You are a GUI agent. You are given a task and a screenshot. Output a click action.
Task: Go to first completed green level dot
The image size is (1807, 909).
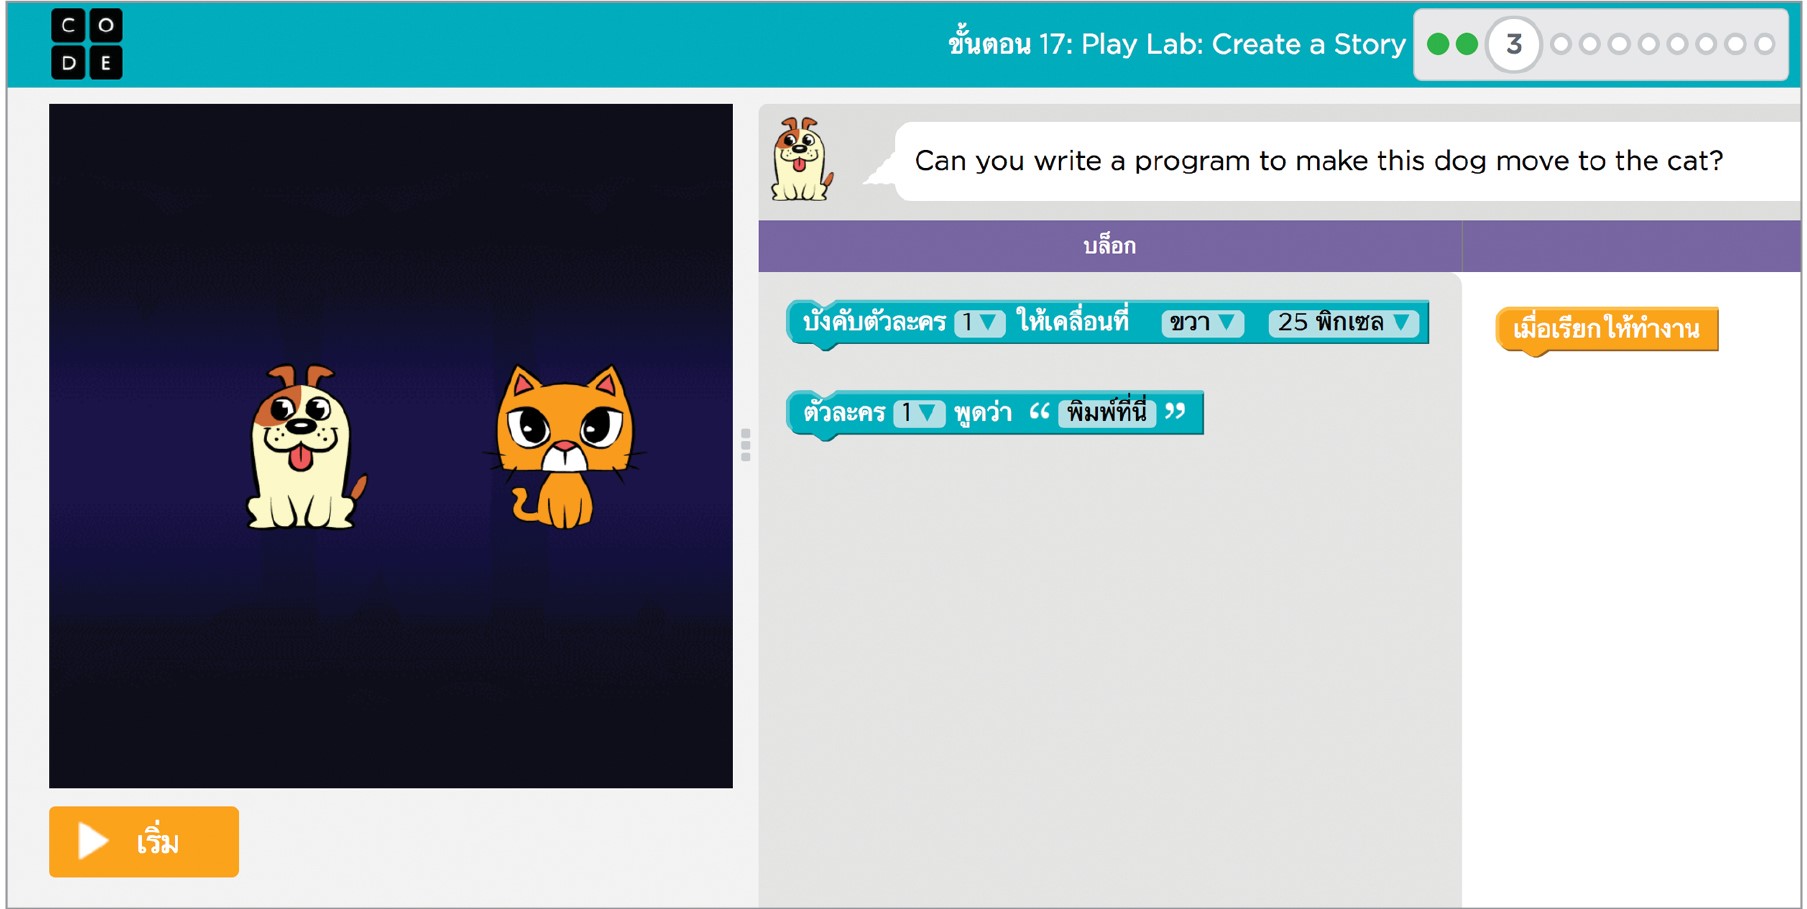coord(1438,44)
